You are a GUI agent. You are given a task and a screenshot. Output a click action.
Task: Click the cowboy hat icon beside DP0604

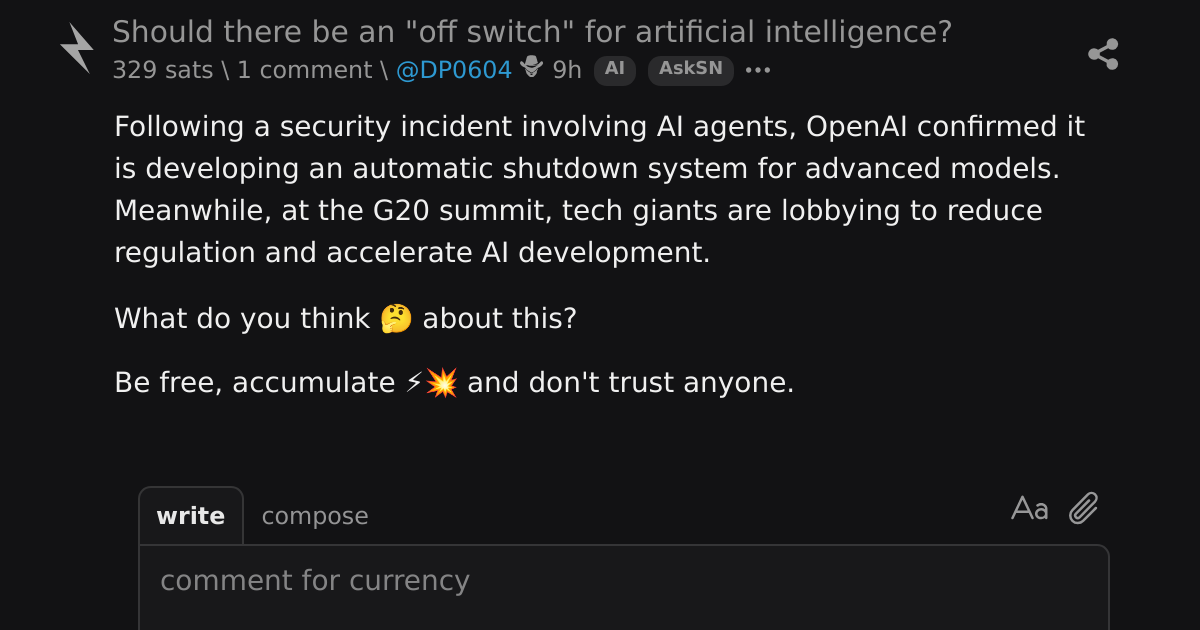532,67
